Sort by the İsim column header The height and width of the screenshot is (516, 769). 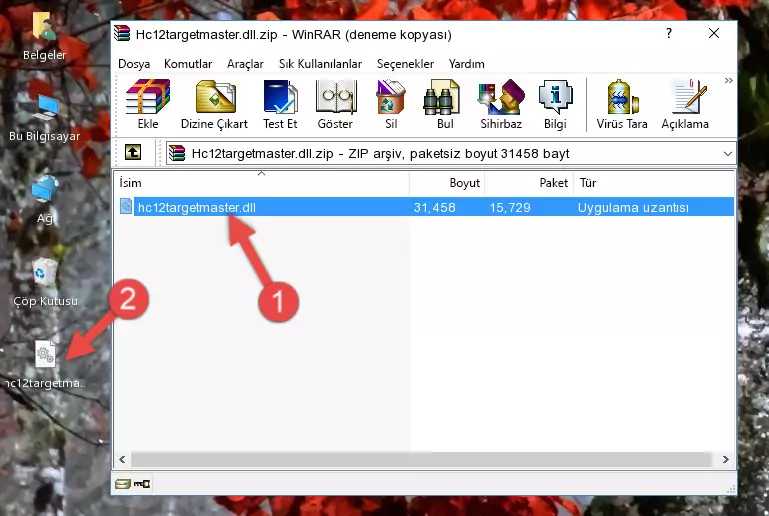click(262, 182)
